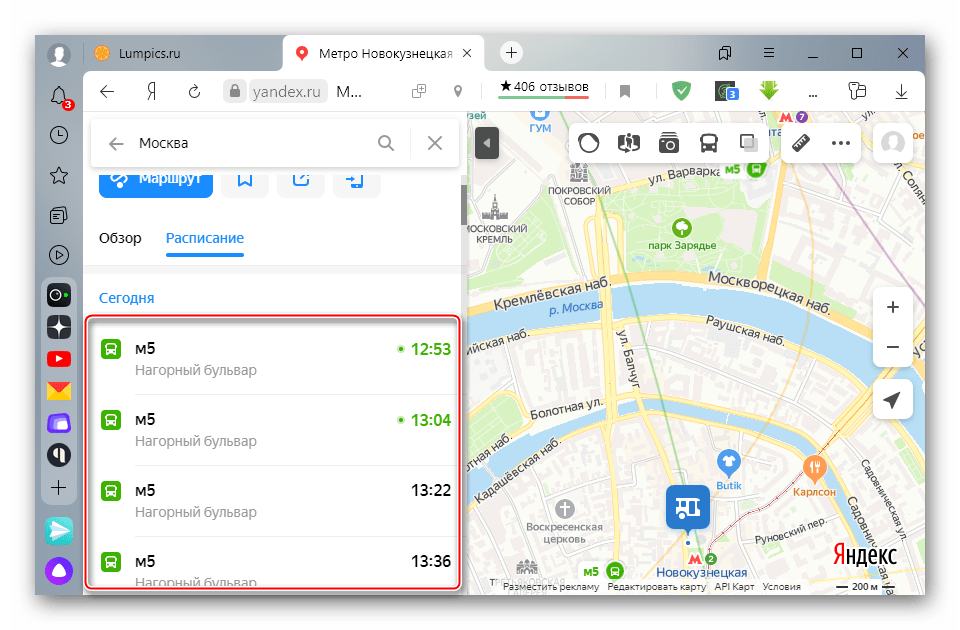Select the Расписание tab
960x630 pixels.
tap(205, 238)
